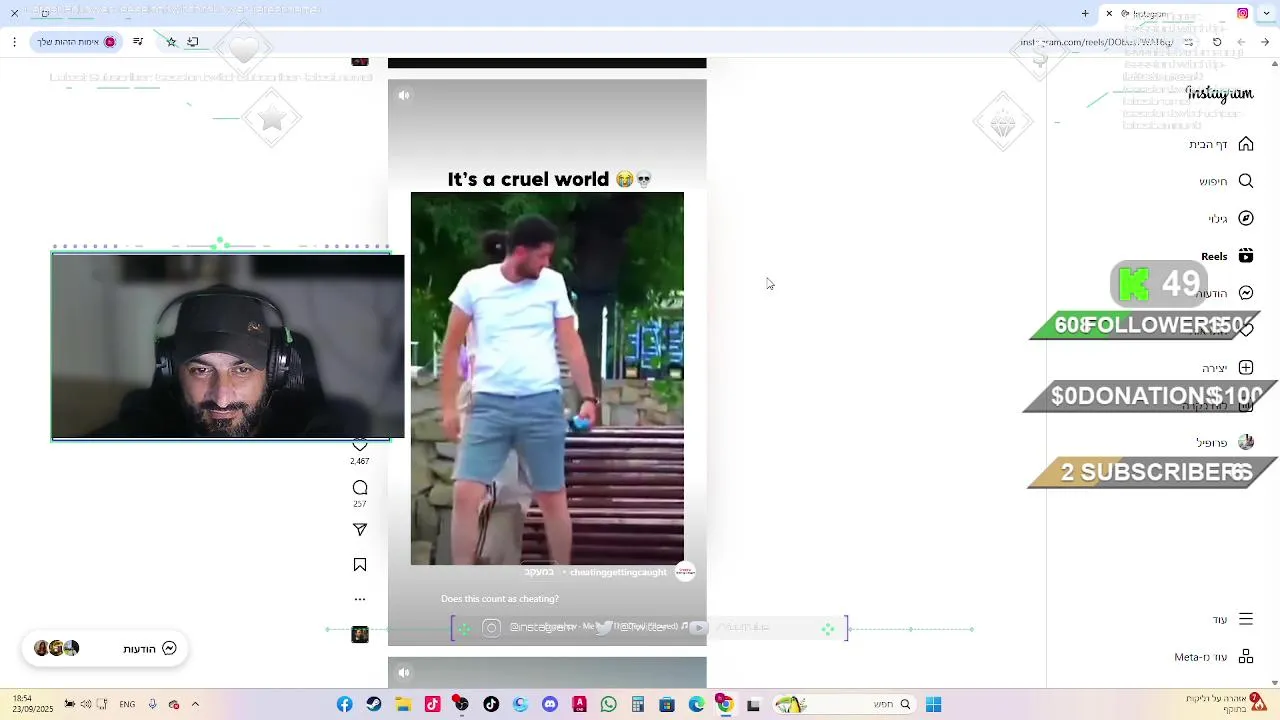Open Microsoft Edge from taskbar
1280x720 pixels.
696,705
